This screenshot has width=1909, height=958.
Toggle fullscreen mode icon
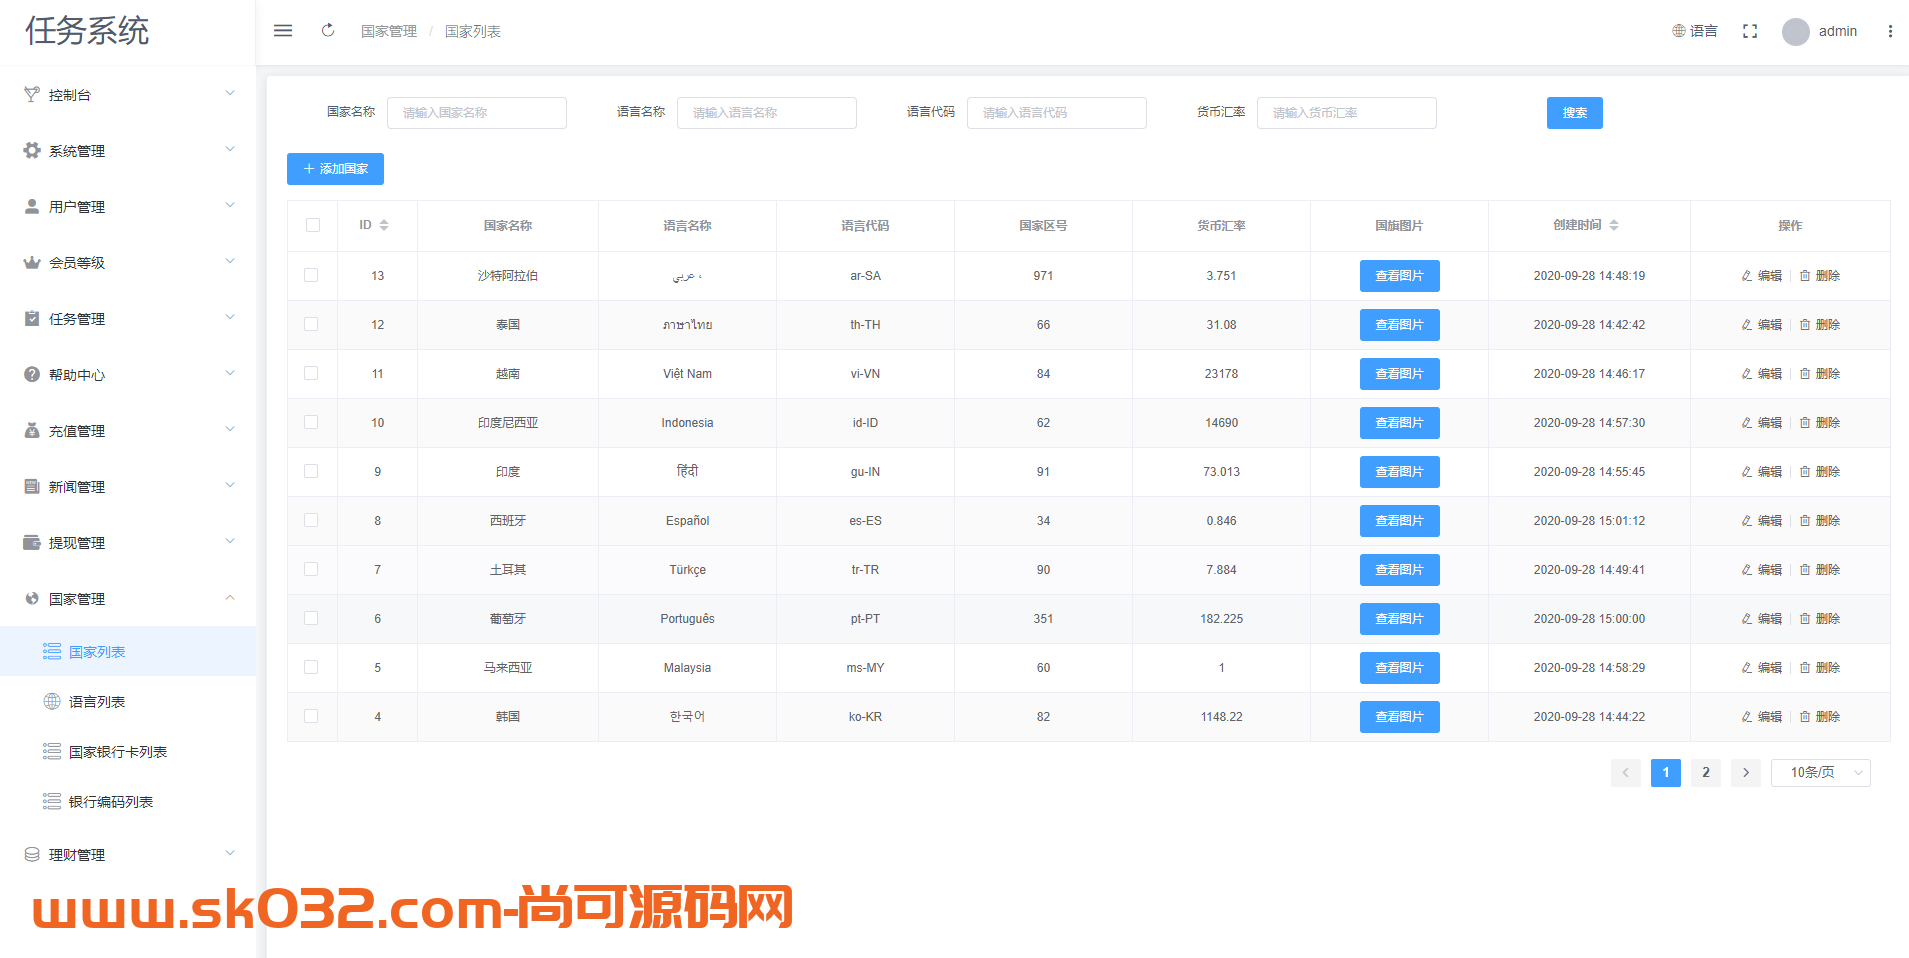click(x=1750, y=31)
